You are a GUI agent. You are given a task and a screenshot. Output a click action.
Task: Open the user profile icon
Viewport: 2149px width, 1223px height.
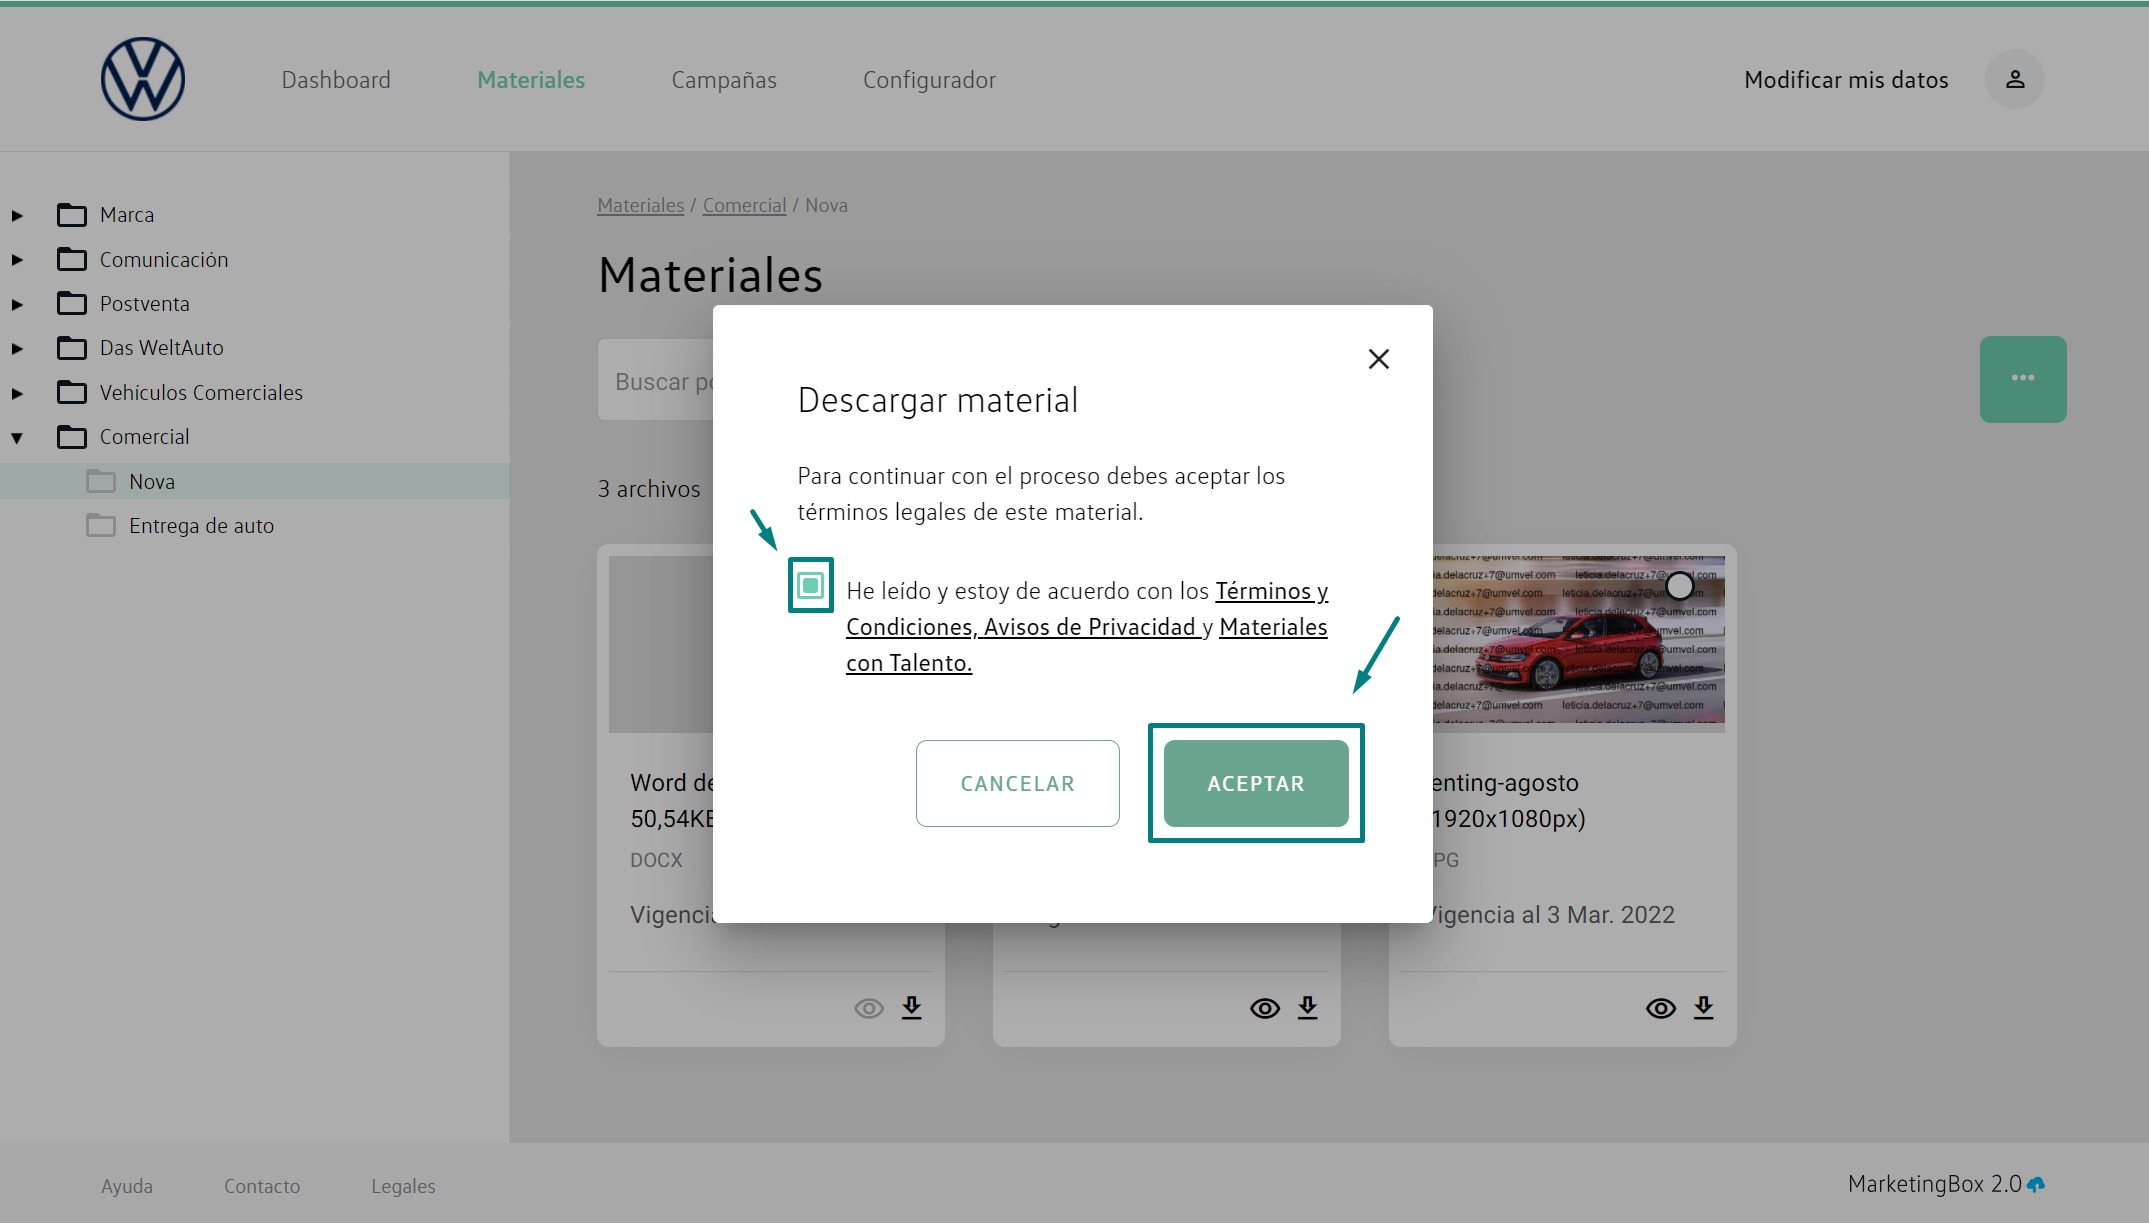coord(2014,79)
